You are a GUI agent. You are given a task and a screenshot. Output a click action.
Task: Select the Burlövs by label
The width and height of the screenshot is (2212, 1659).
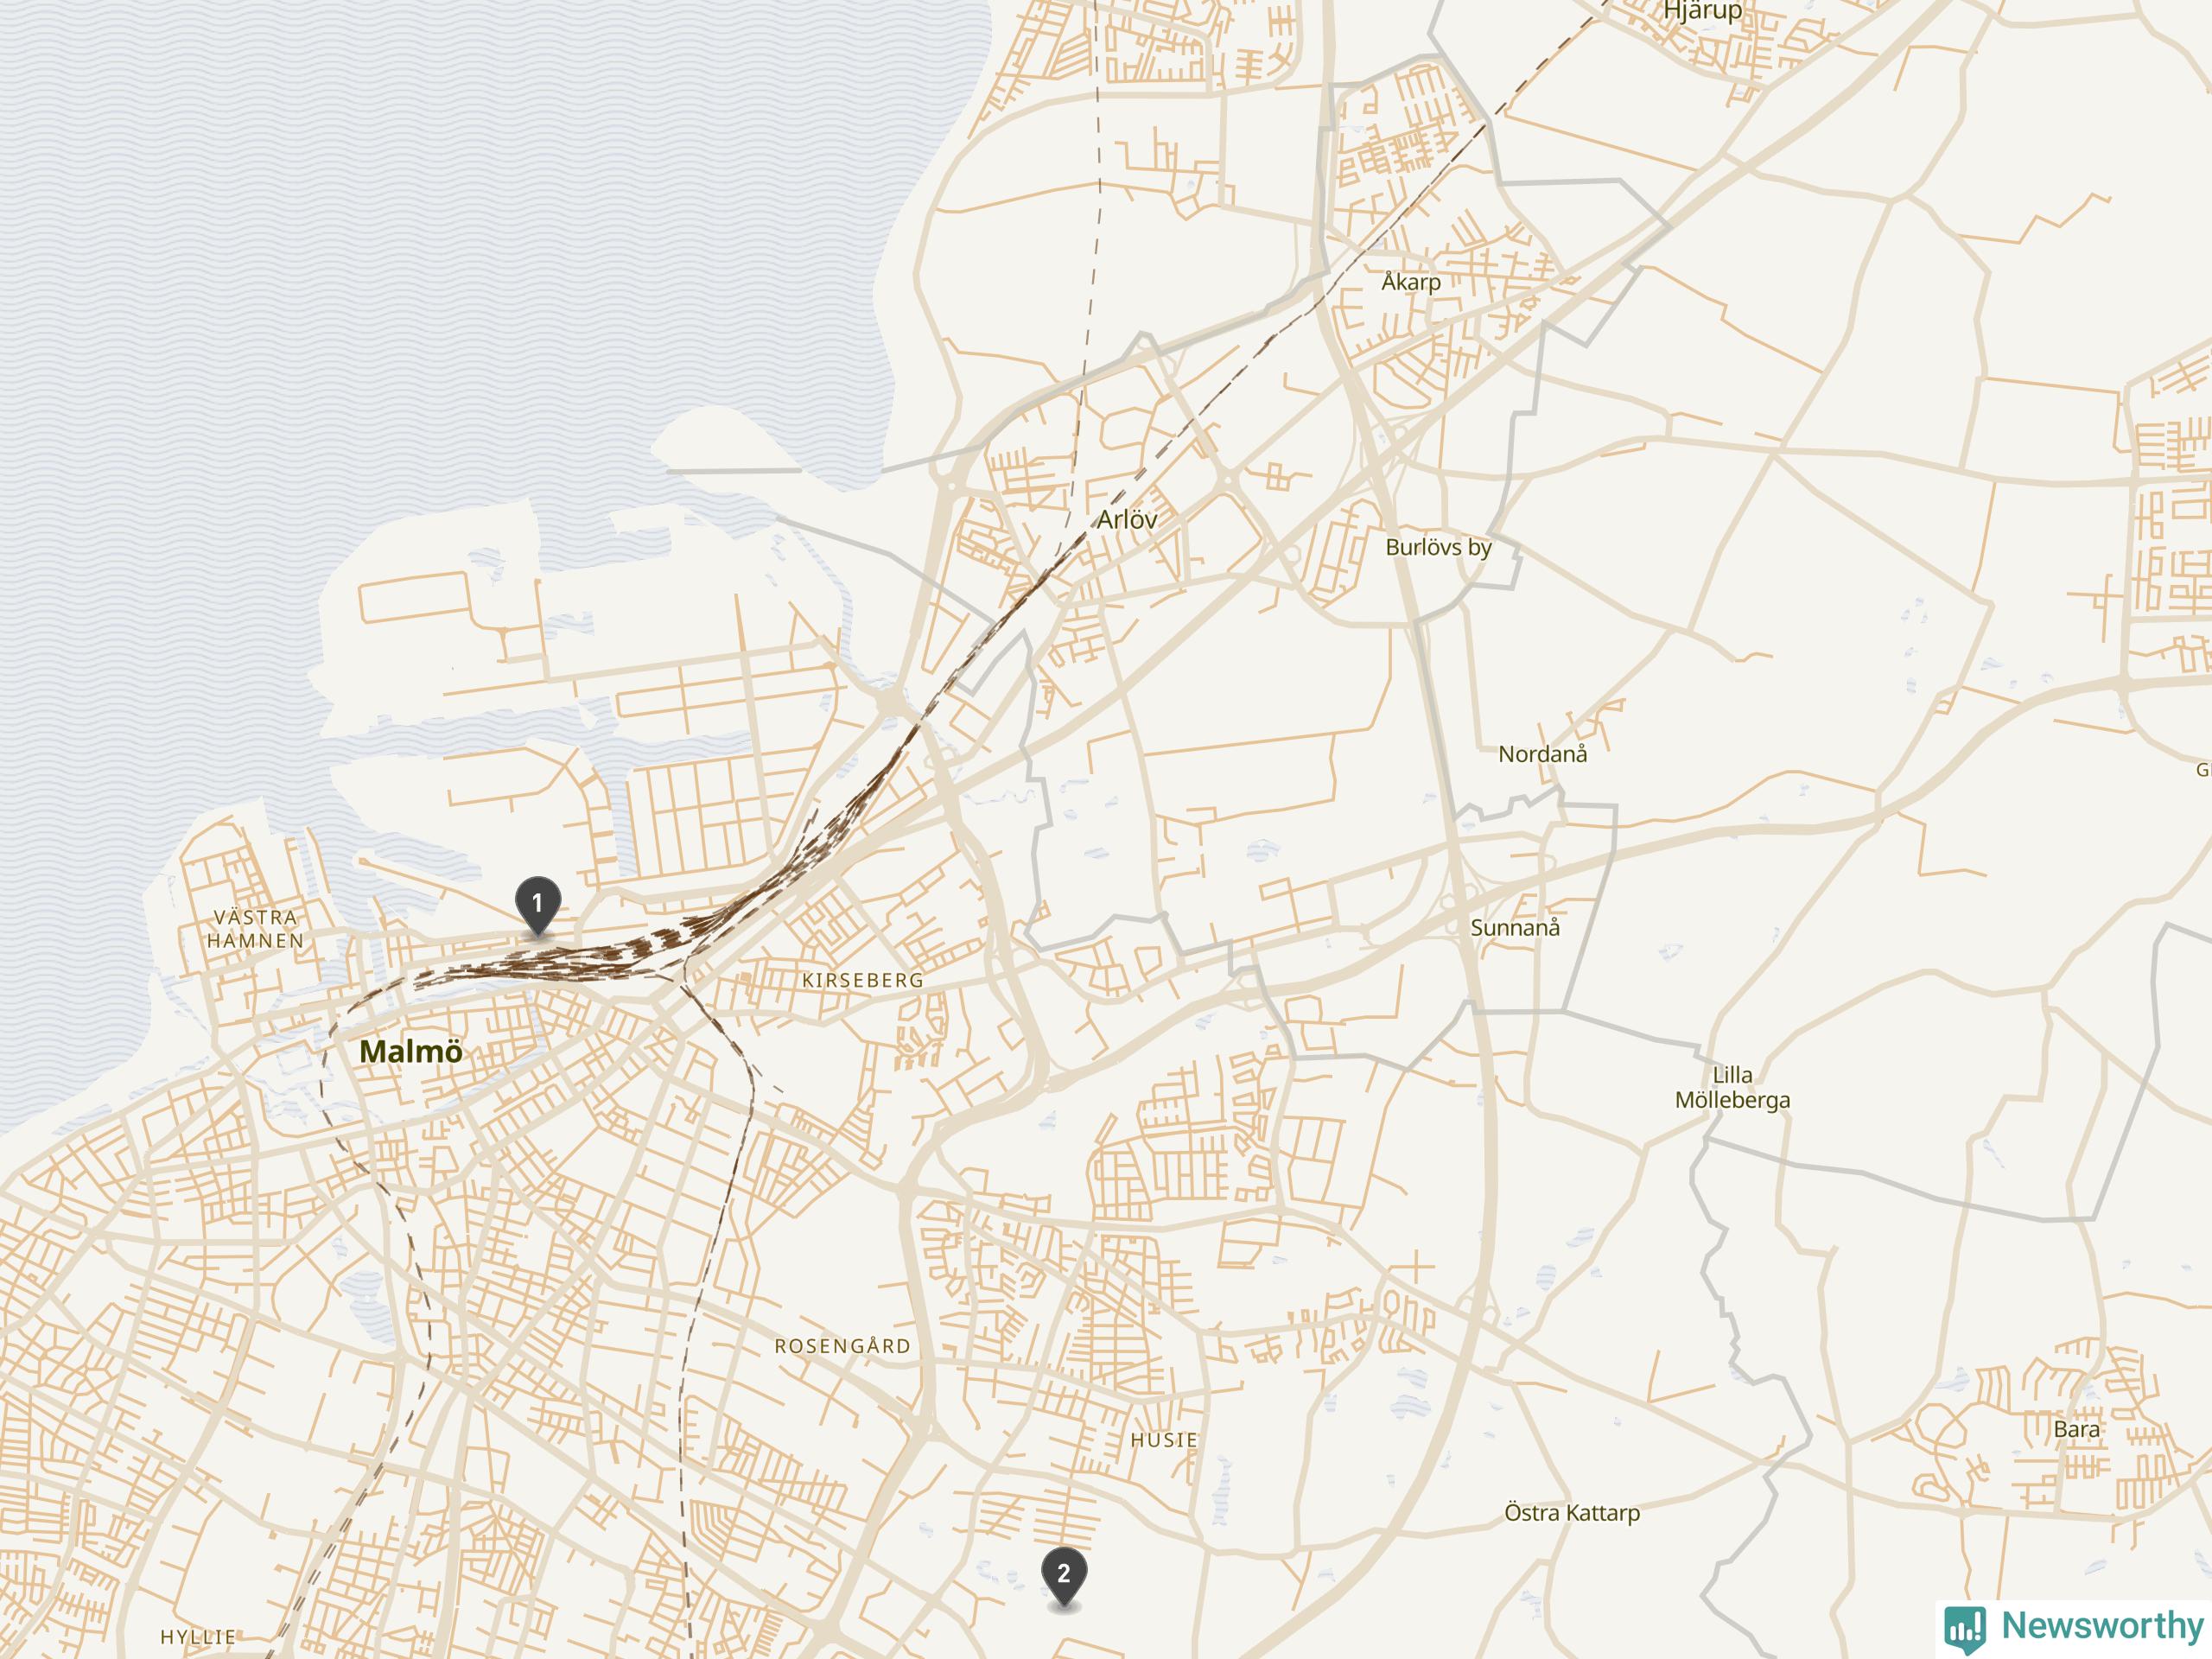pyautogui.click(x=1438, y=547)
